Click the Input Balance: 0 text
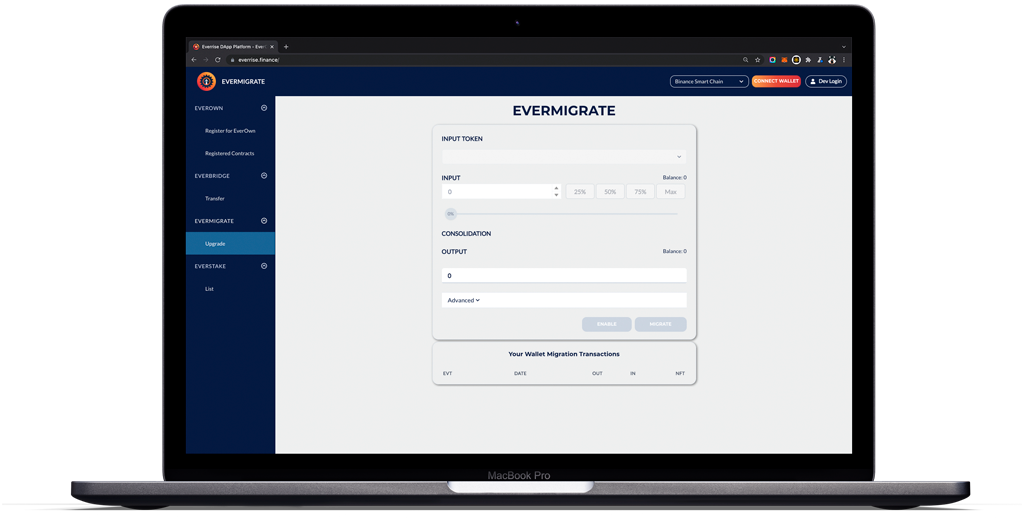The height and width of the screenshot is (523, 1032). coord(675,178)
